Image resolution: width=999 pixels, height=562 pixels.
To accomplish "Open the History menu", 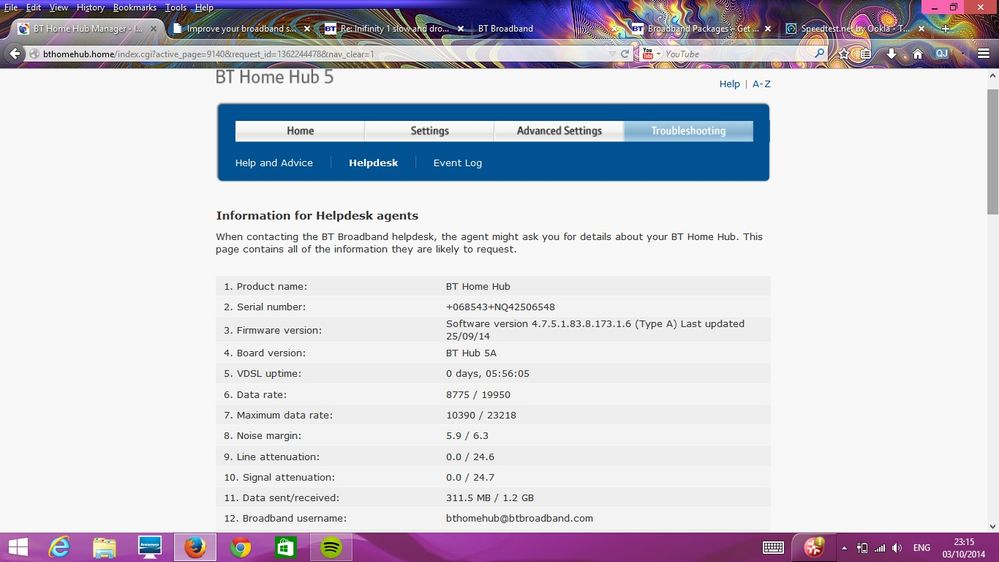I will (x=90, y=8).
